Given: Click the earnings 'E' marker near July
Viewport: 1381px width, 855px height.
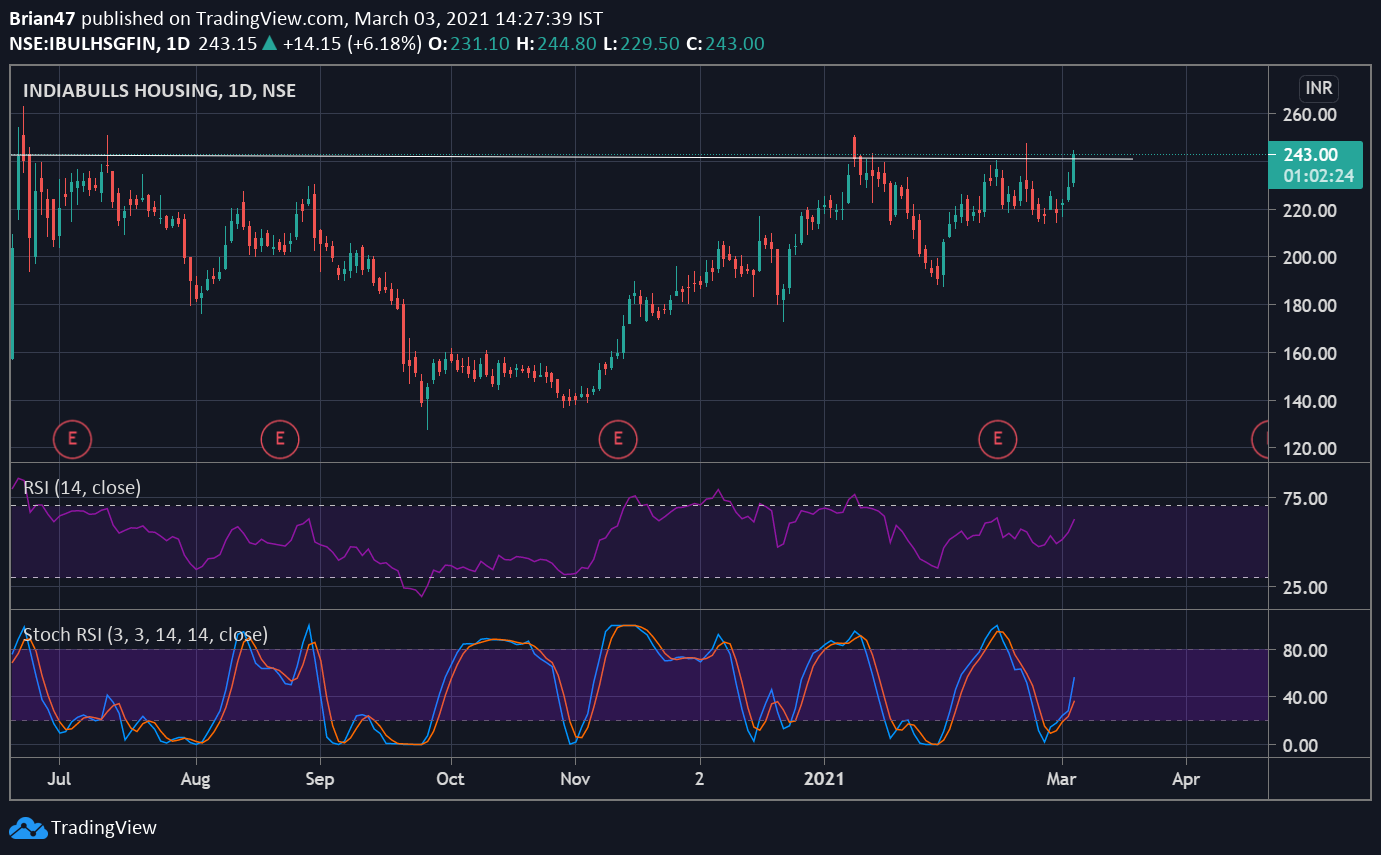Looking at the screenshot, I should [72, 438].
